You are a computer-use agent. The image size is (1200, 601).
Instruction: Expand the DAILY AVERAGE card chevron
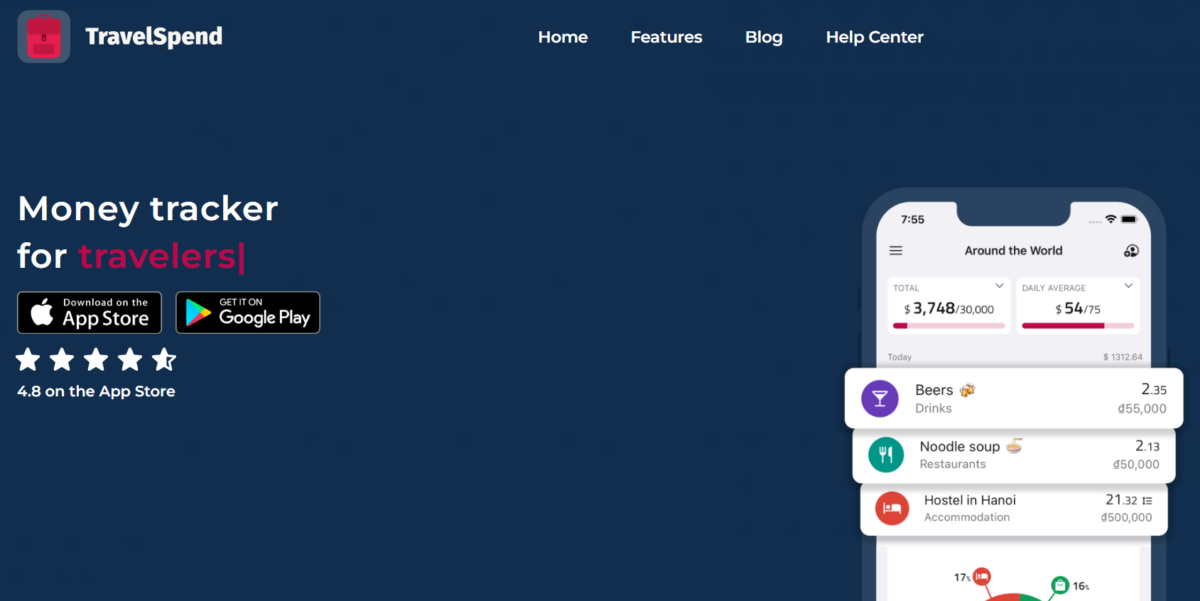pos(1128,286)
